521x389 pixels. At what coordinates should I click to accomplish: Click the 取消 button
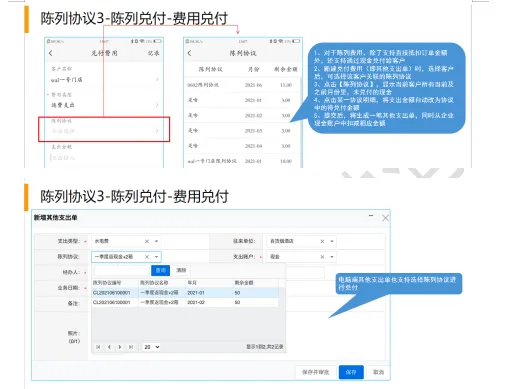pos(378,372)
